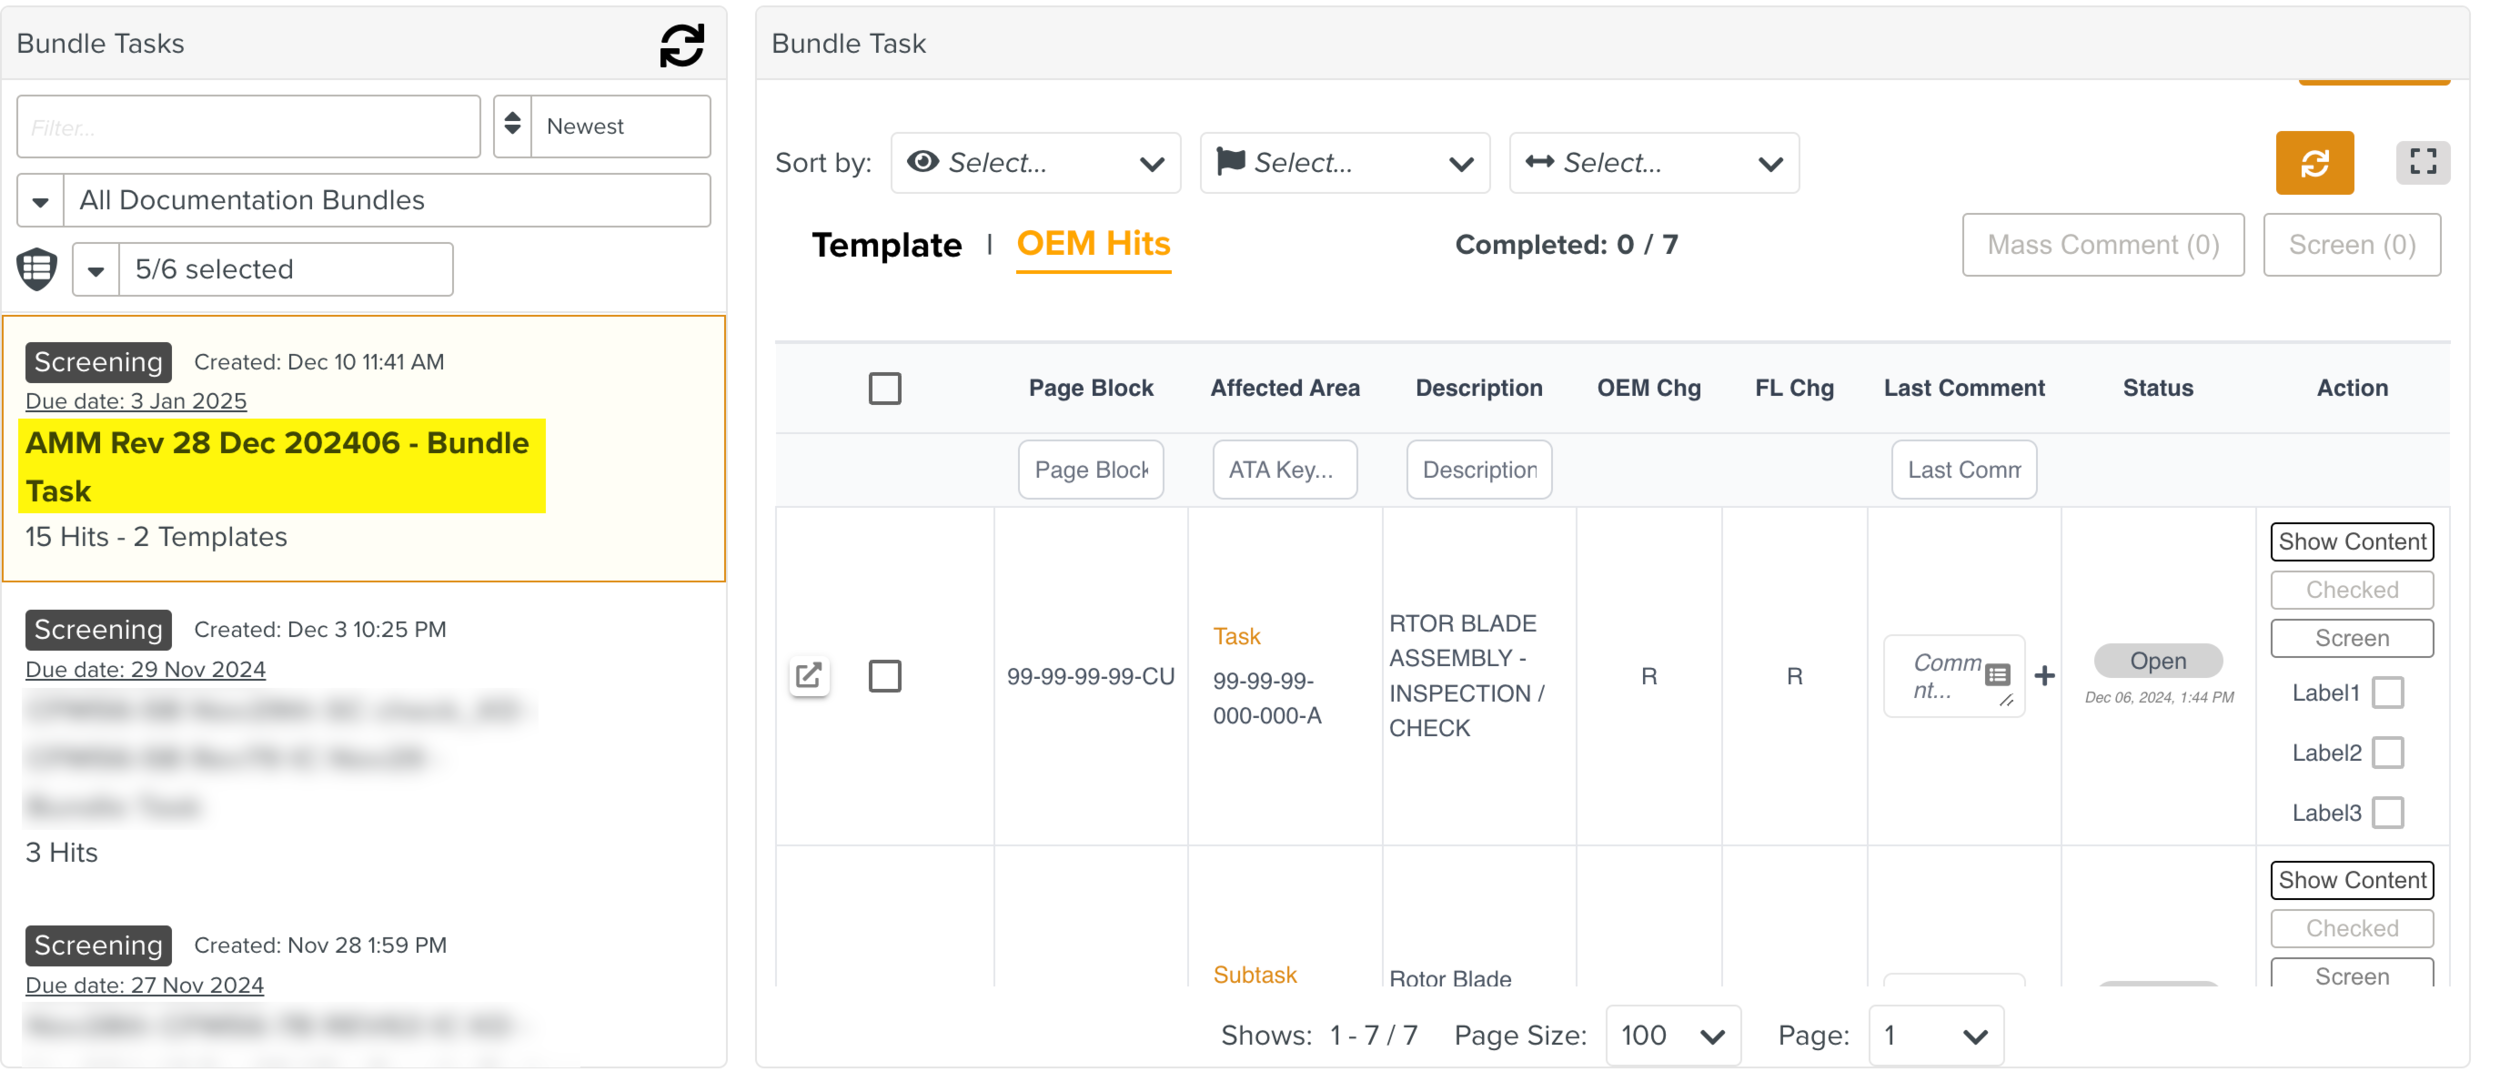Click the ATA Key filter field
Image resolution: width=2500 pixels, height=1092 pixels.
(1284, 469)
